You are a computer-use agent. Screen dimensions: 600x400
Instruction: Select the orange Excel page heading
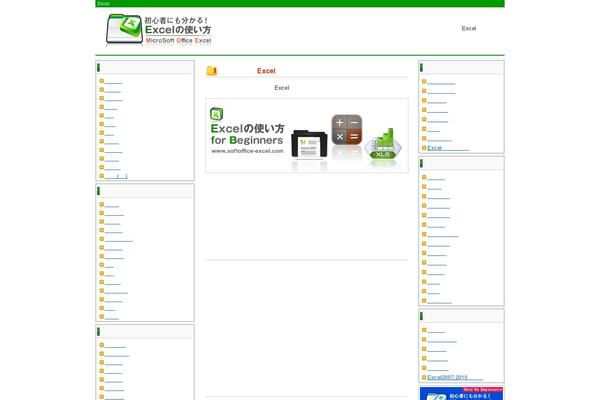coord(266,71)
